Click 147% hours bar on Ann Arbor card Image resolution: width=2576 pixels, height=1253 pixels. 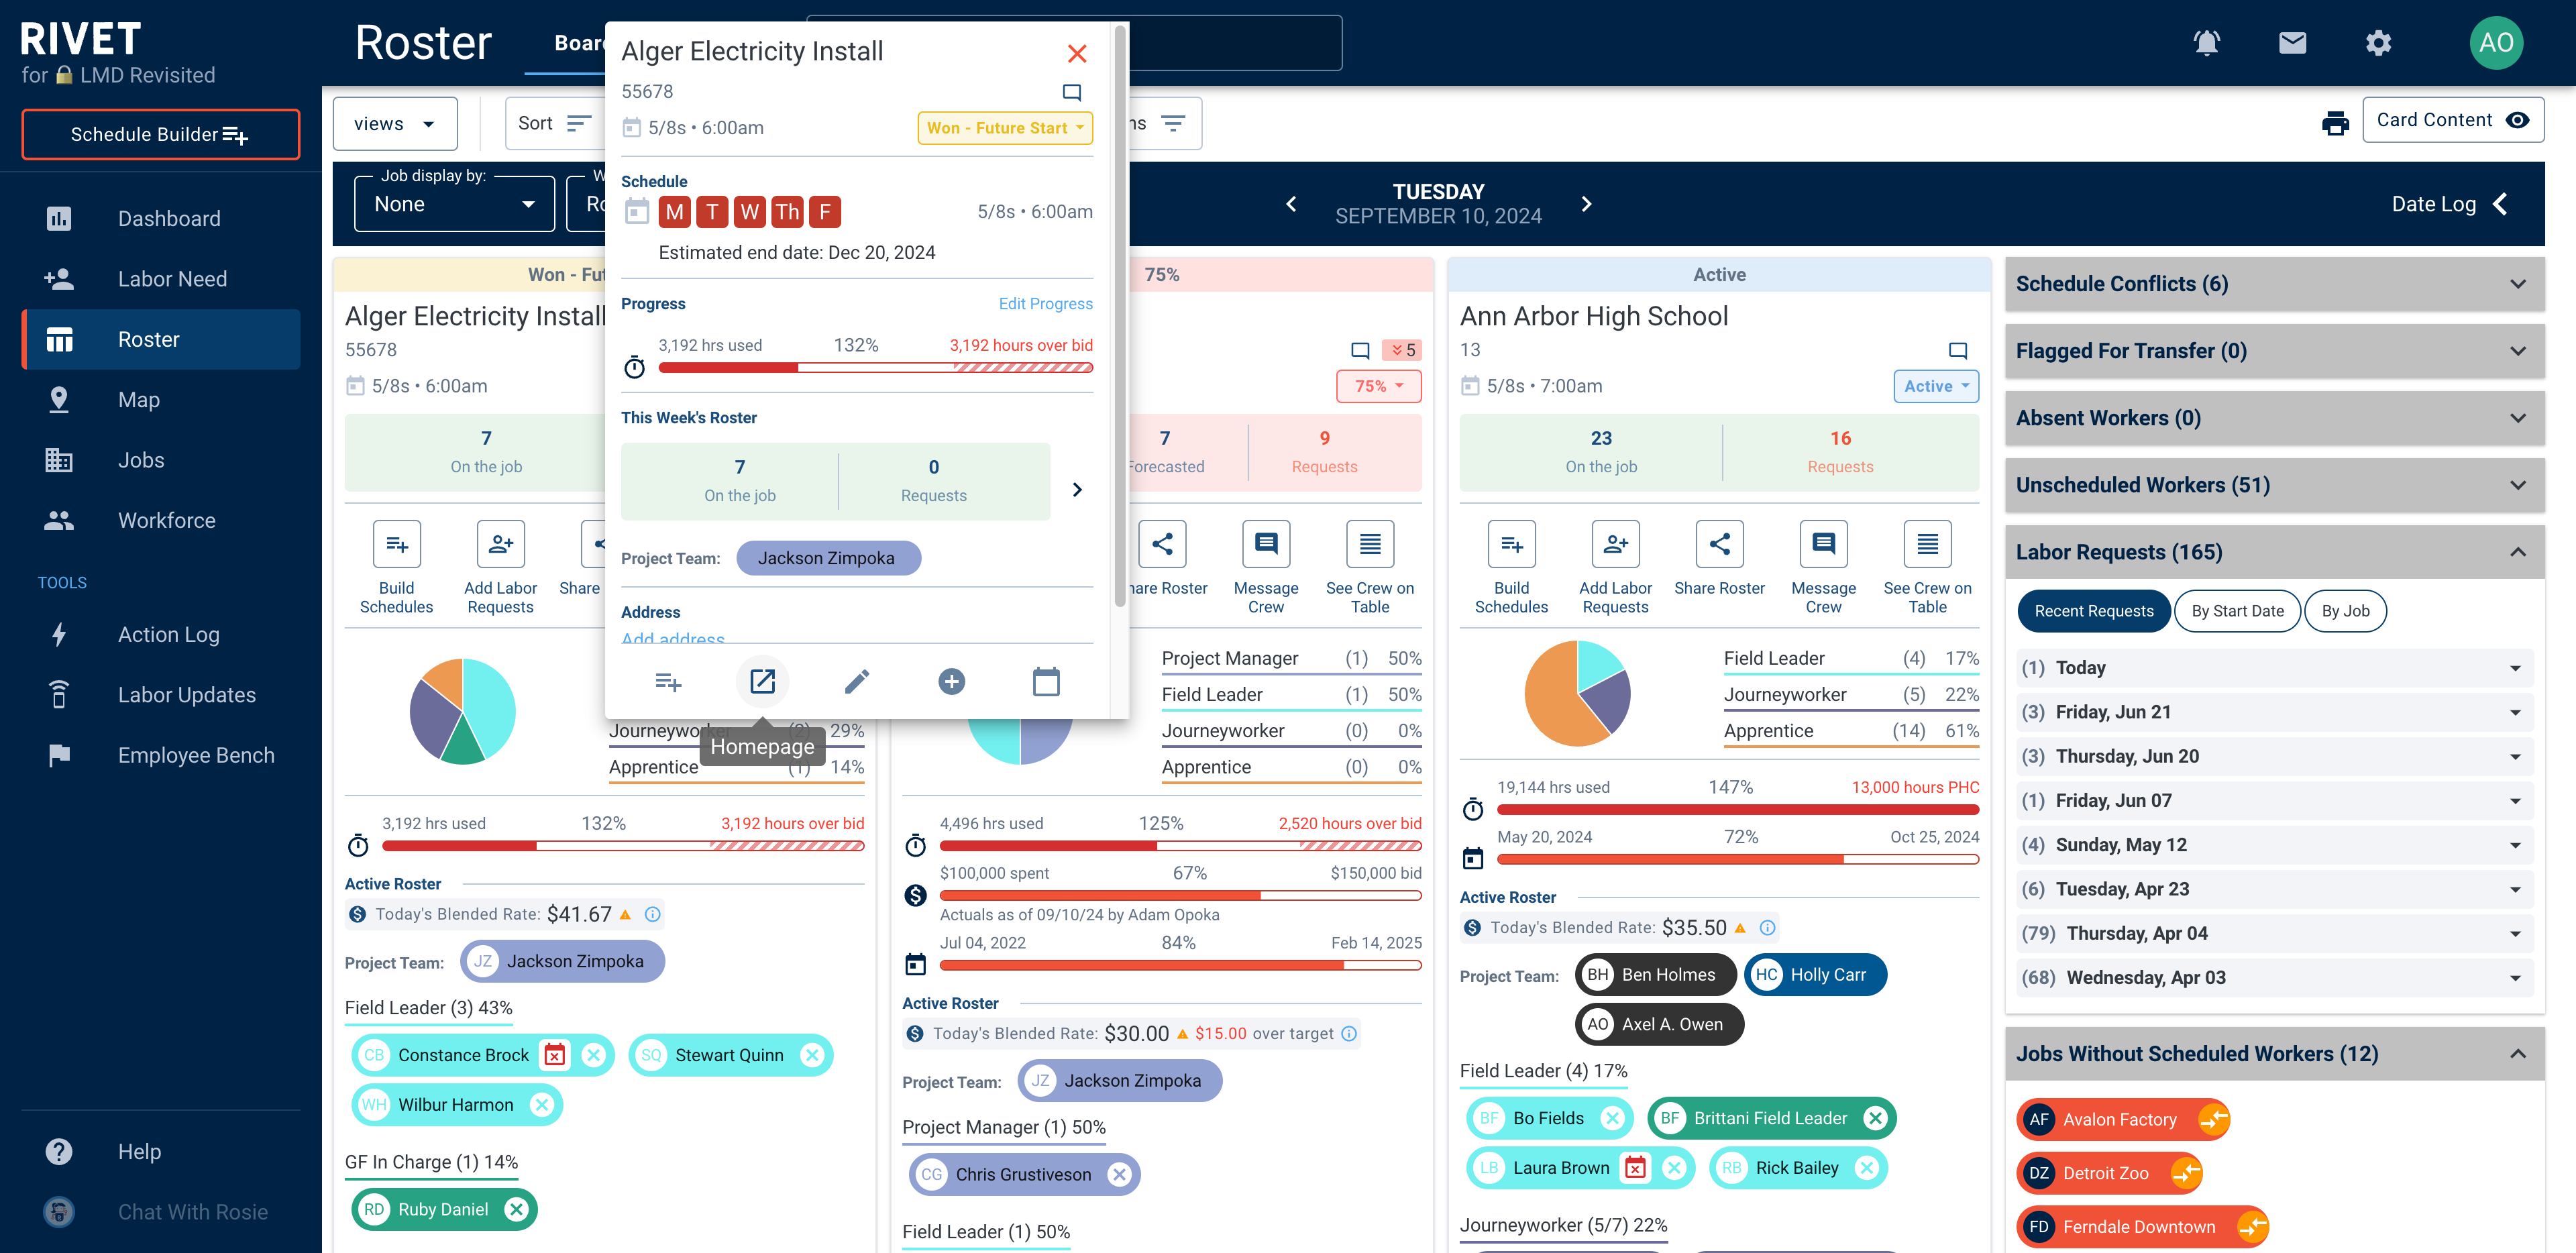click(x=1737, y=810)
